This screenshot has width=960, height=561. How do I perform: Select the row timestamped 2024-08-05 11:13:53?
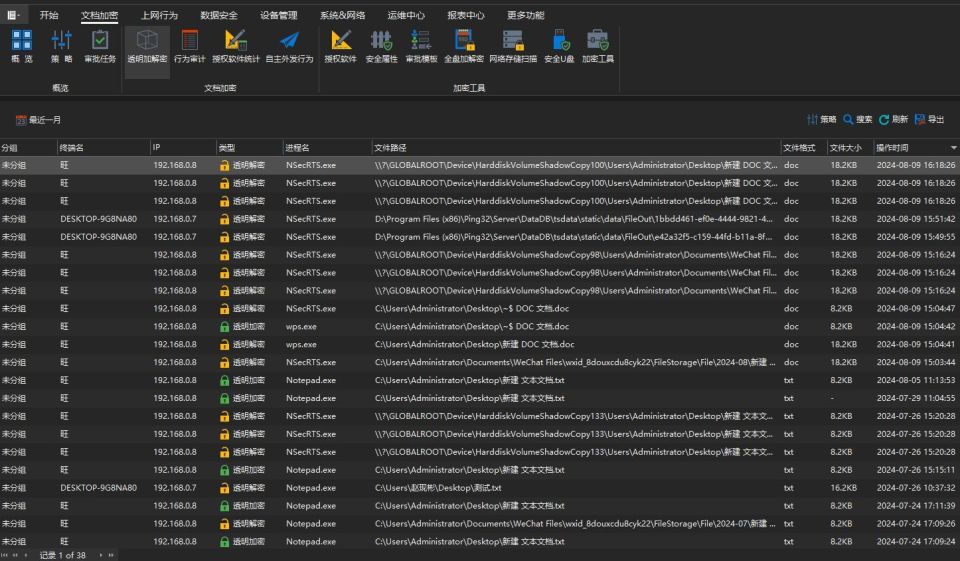[480, 380]
